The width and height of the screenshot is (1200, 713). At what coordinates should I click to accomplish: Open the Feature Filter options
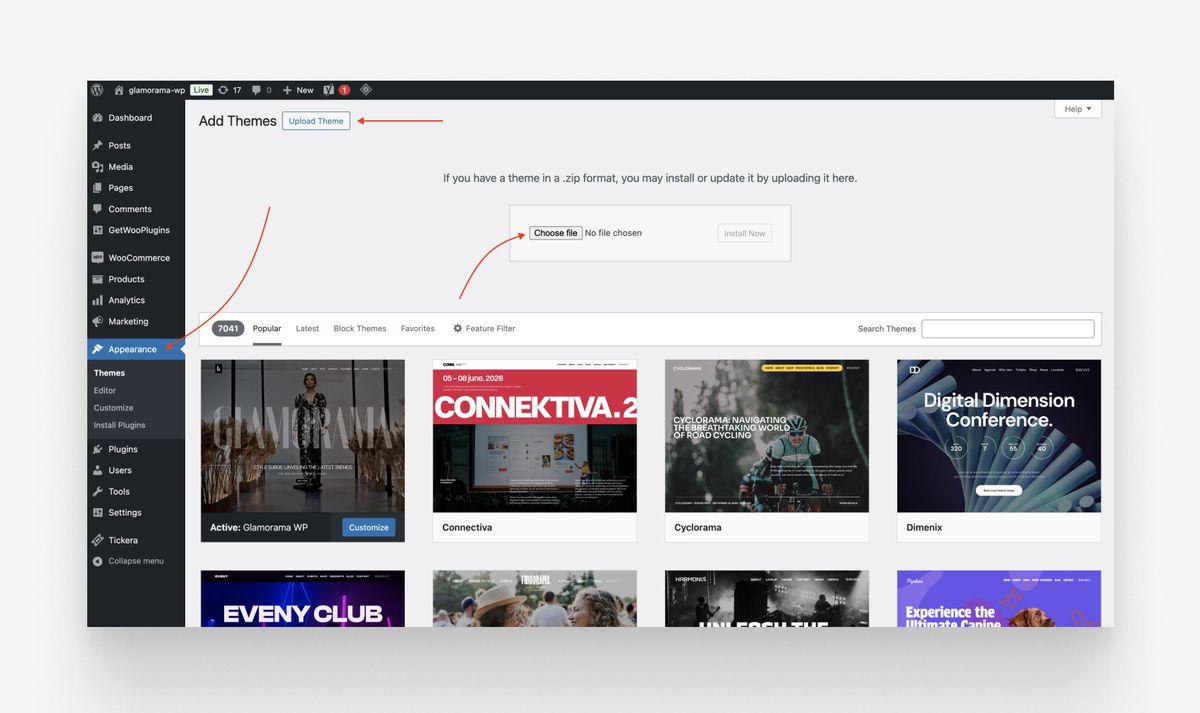point(484,328)
